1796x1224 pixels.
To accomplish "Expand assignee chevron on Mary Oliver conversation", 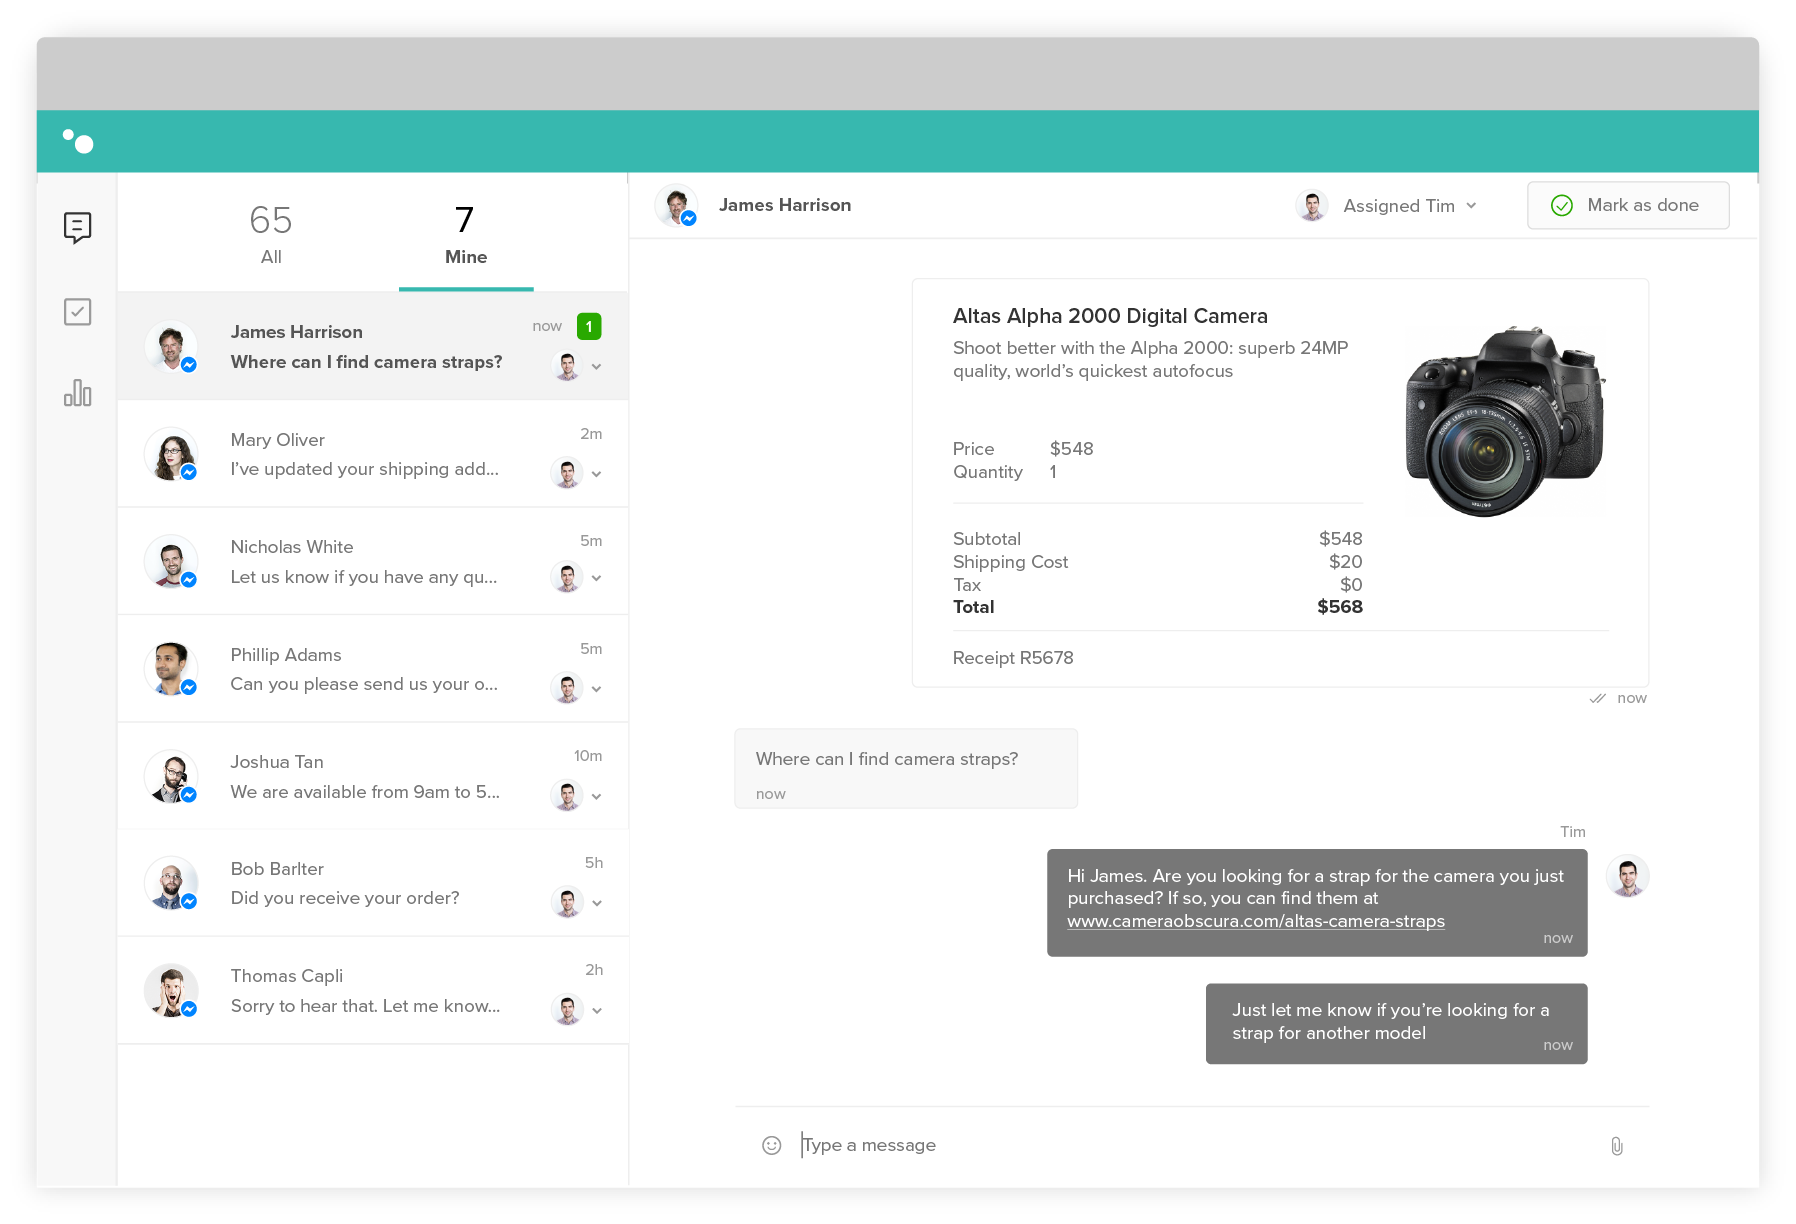I will (597, 474).
